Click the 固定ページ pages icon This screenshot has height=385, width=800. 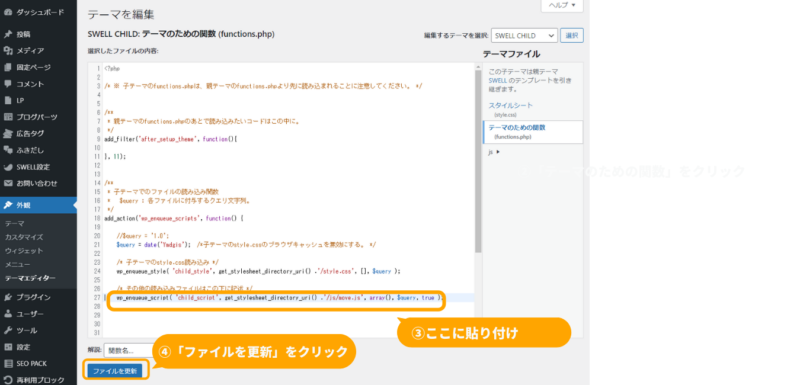point(8,67)
